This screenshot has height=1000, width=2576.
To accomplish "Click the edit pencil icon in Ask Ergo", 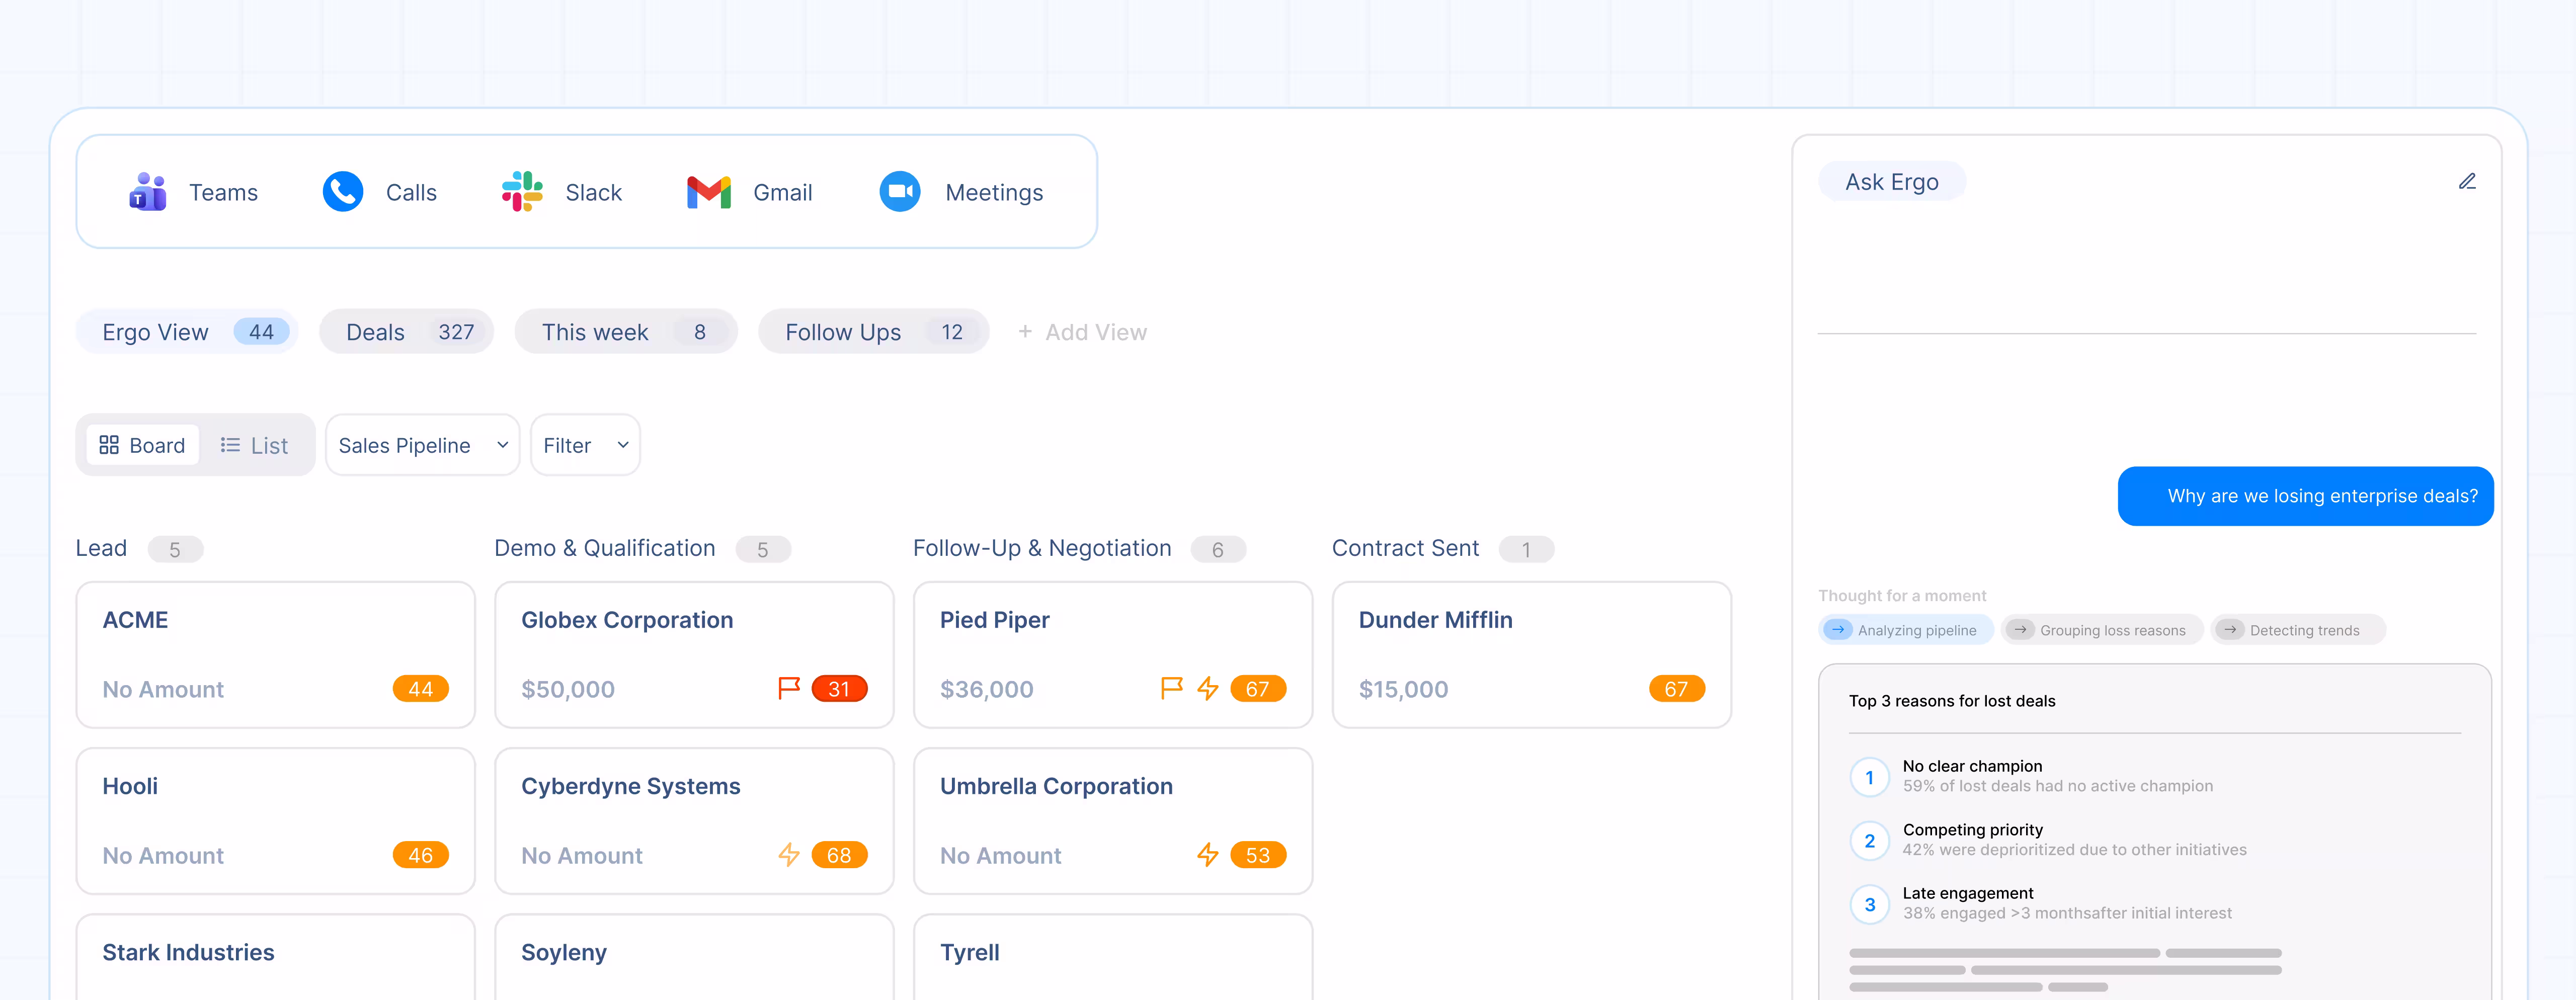I will (x=2467, y=181).
